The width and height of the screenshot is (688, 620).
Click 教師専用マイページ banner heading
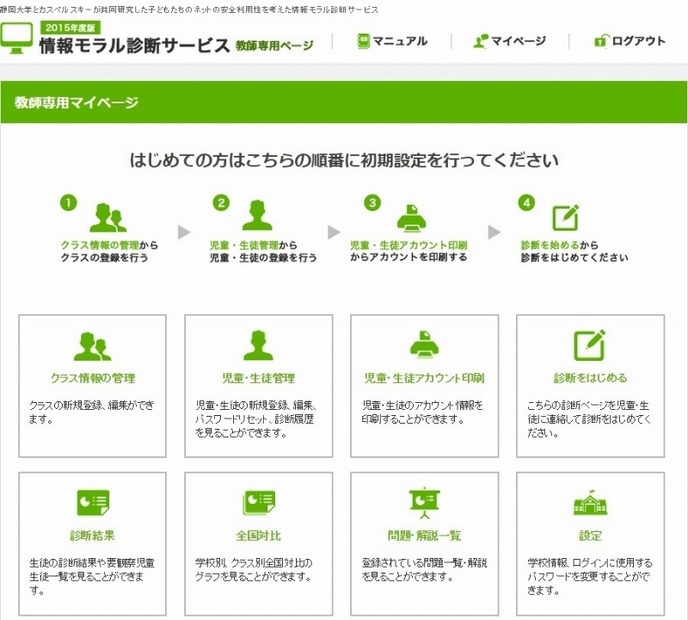tap(76, 102)
